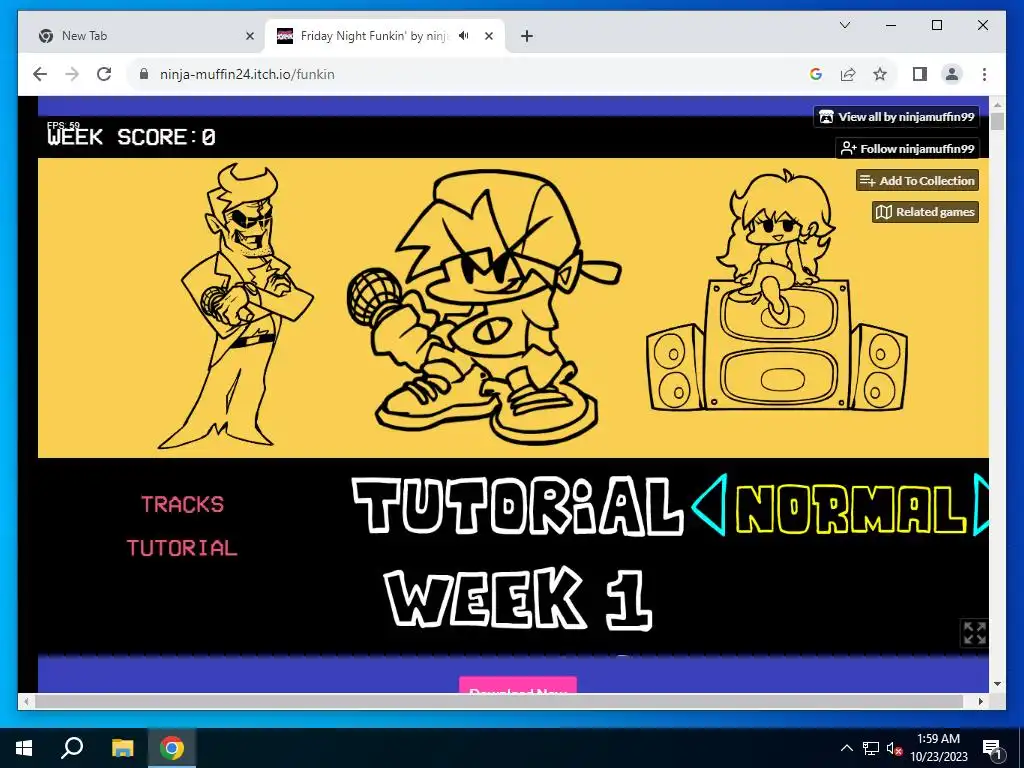This screenshot has height=768, width=1024.
Task: Click the network icon in system tray
Action: (871, 748)
